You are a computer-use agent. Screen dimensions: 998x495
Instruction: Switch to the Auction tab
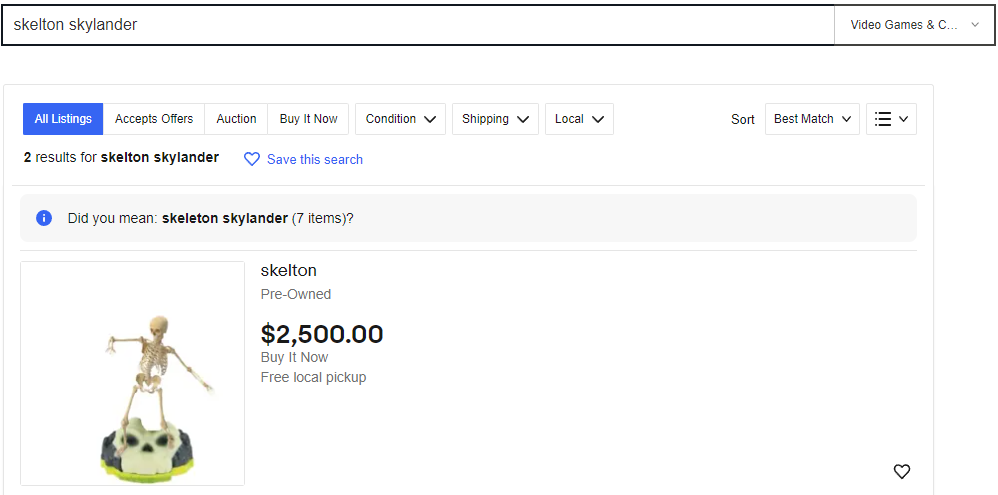pos(236,119)
